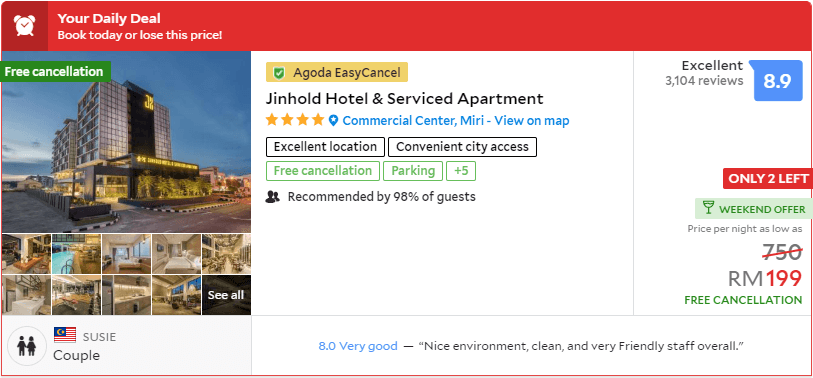Open Jinhold Hotel & Serviced Apartment title
The height and width of the screenshot is (378, 813).
click(404, 99)
